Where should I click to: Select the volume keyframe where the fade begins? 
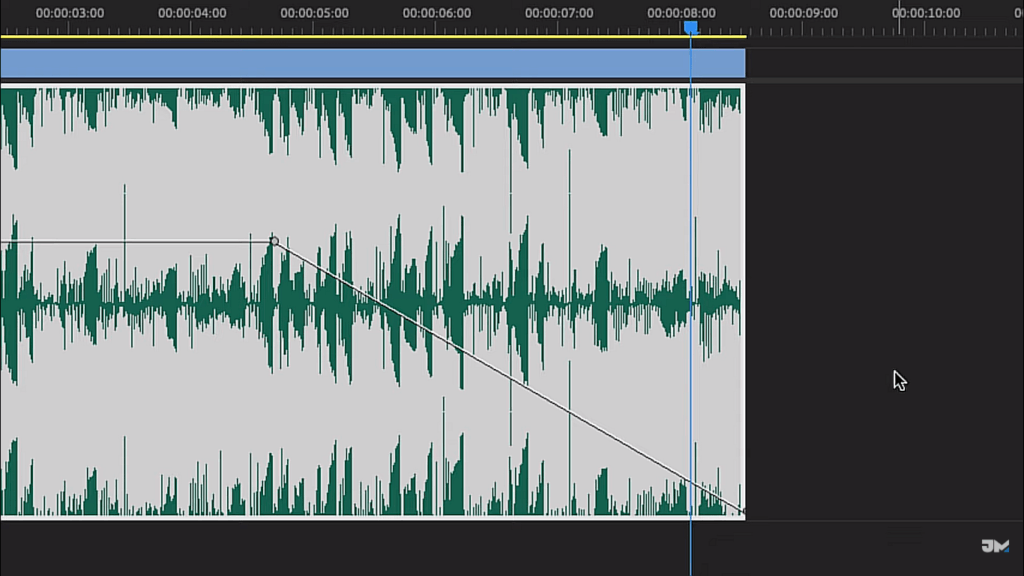point(274,242)
